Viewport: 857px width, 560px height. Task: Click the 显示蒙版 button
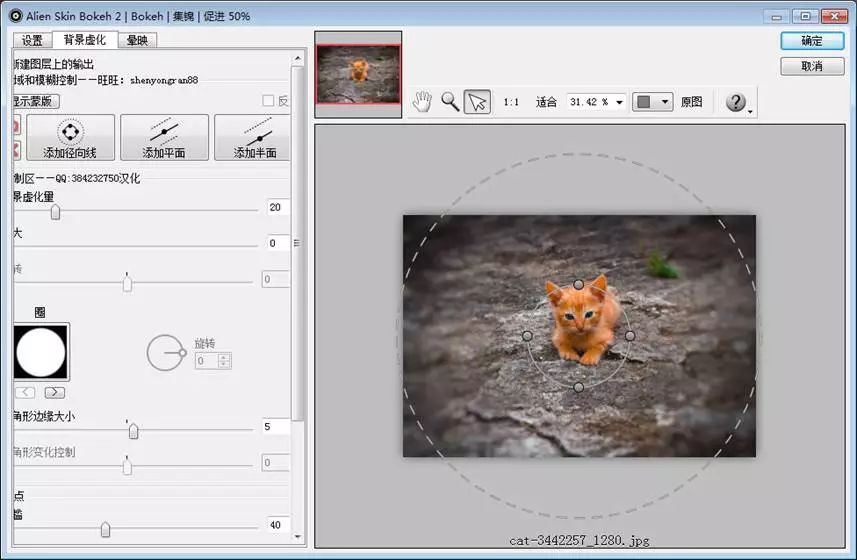35,101
